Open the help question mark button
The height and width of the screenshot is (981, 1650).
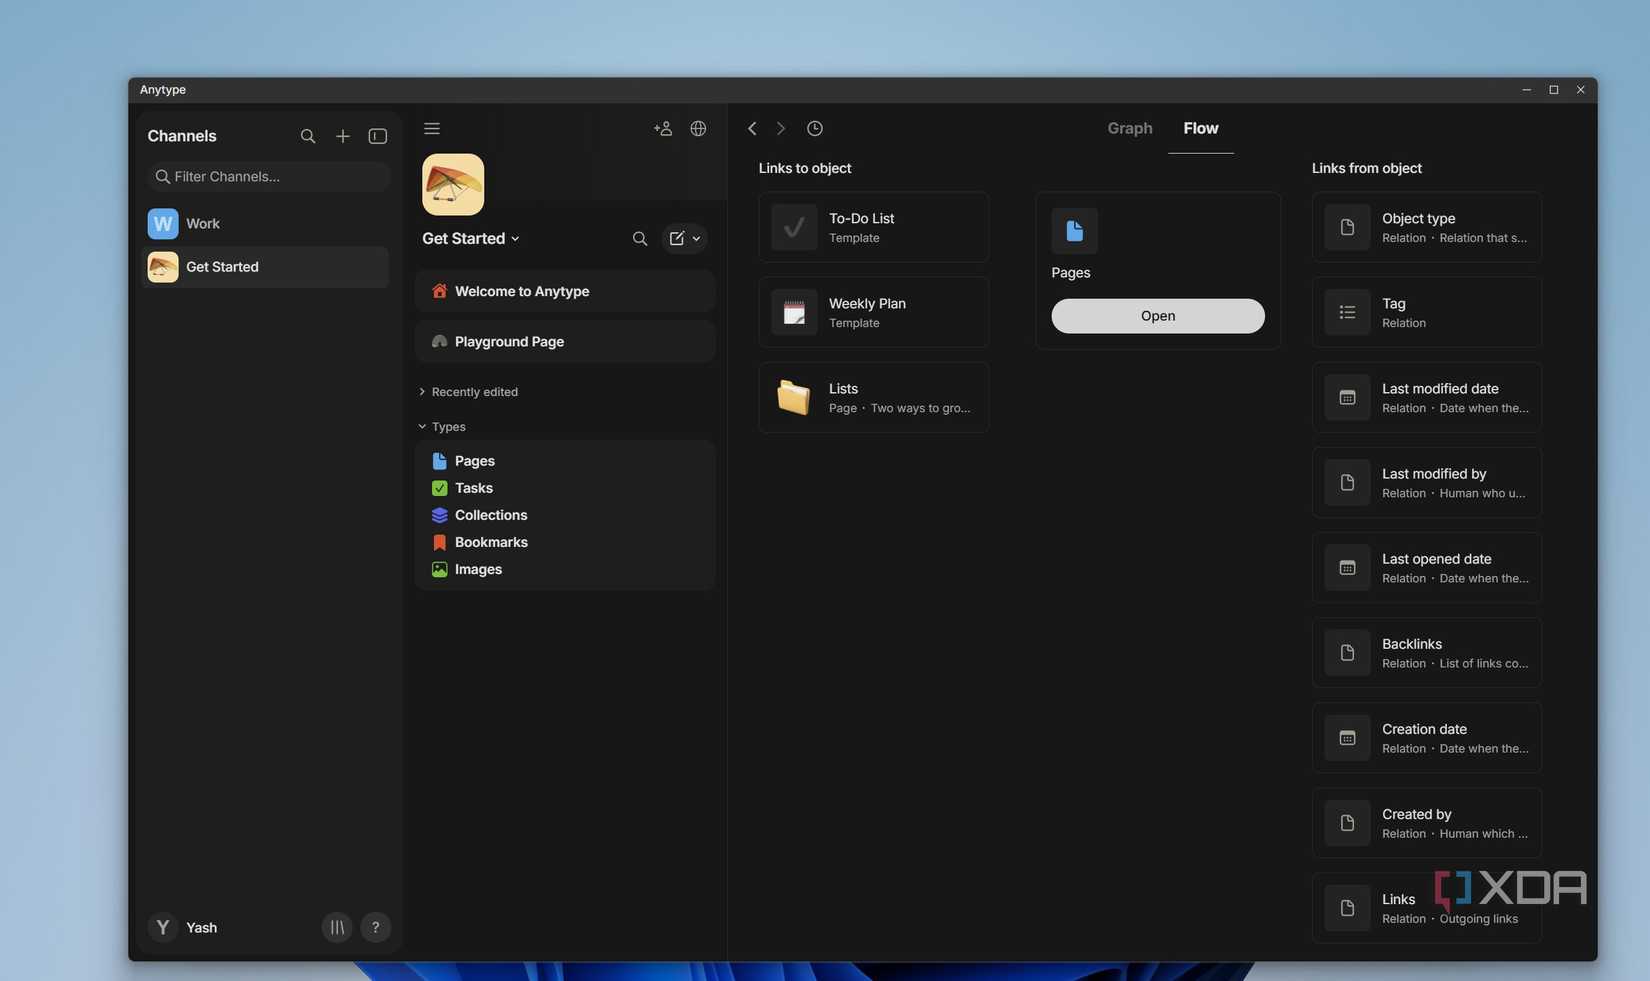[x=376, y=927]
